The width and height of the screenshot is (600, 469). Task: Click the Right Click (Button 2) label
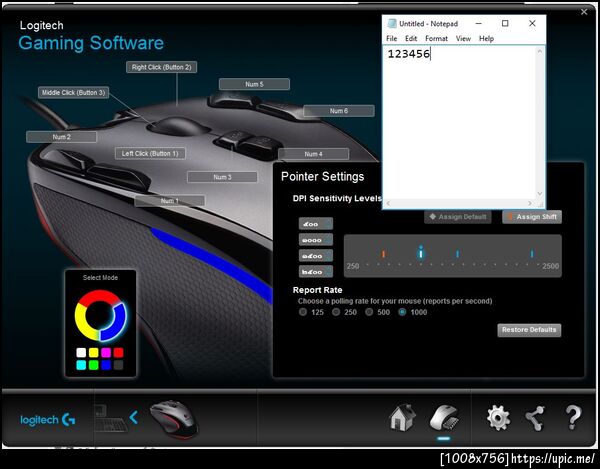pos(161,67)
